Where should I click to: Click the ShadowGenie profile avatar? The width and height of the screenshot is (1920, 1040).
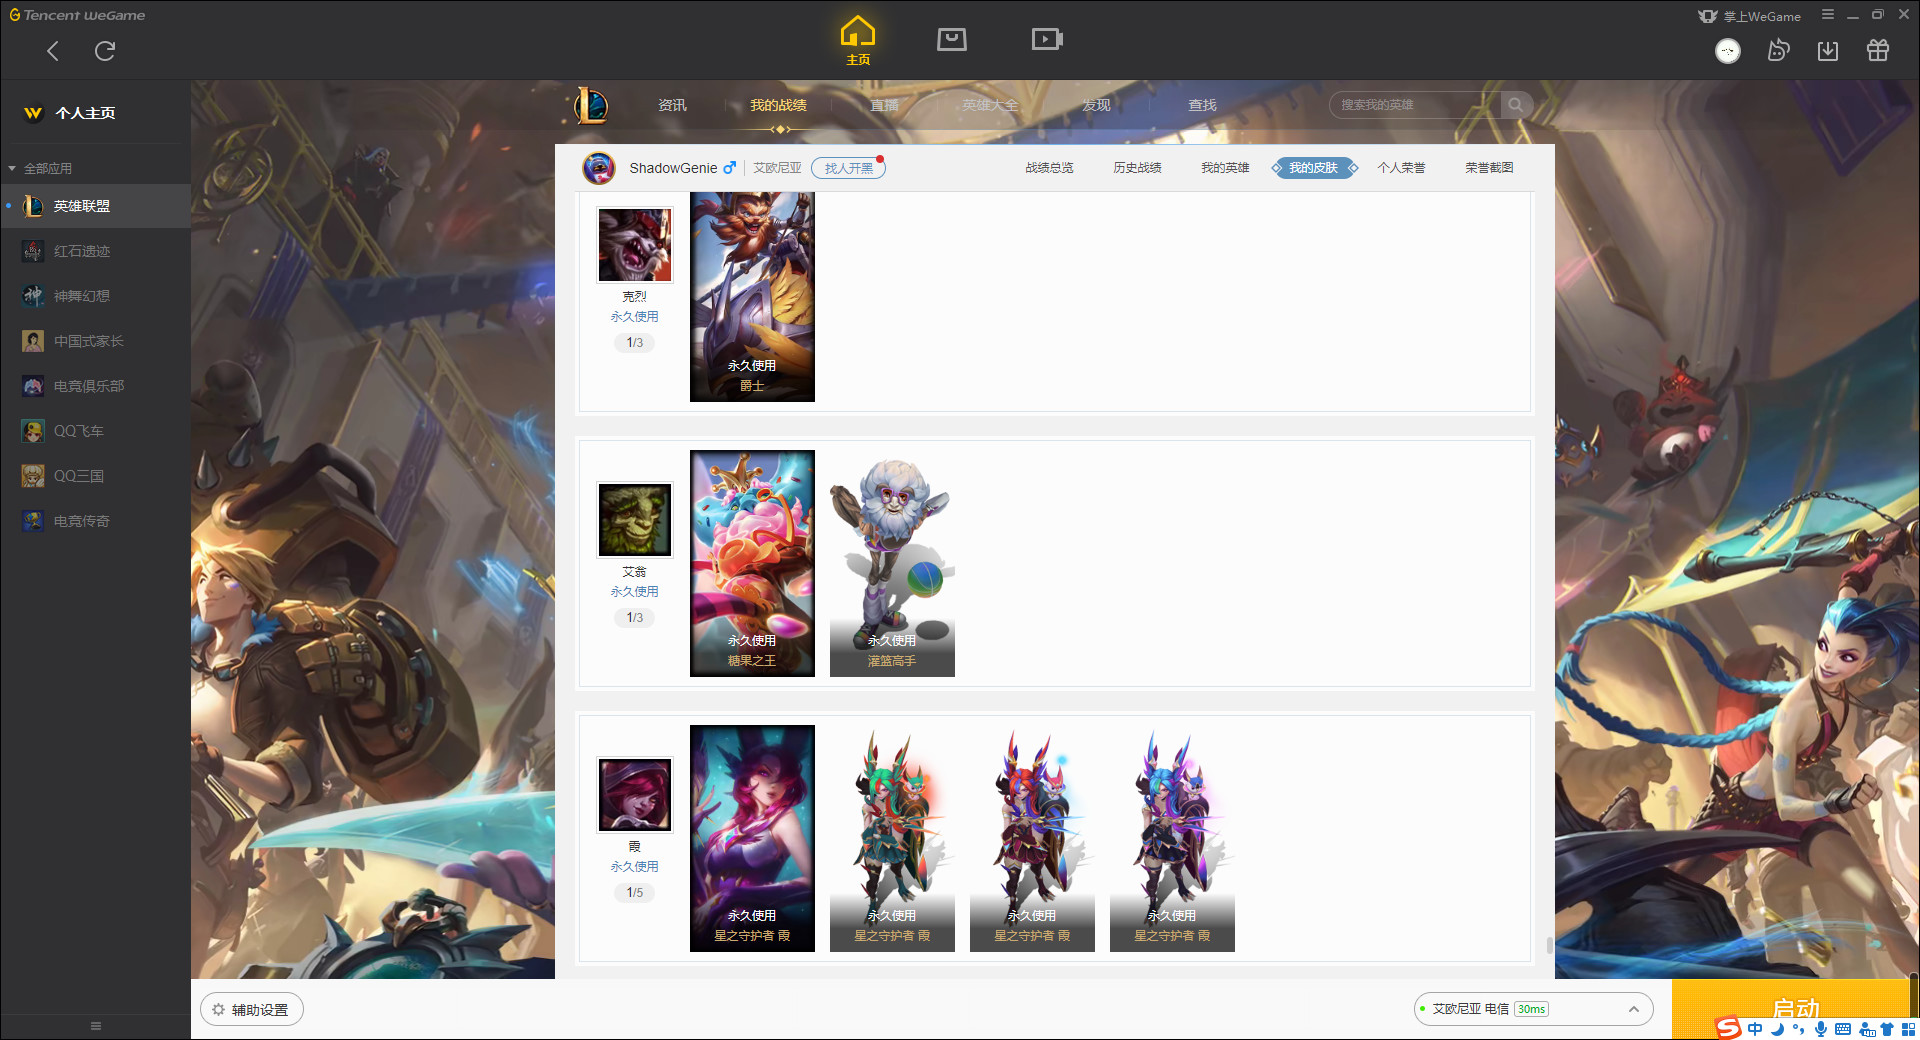point(599,168)
